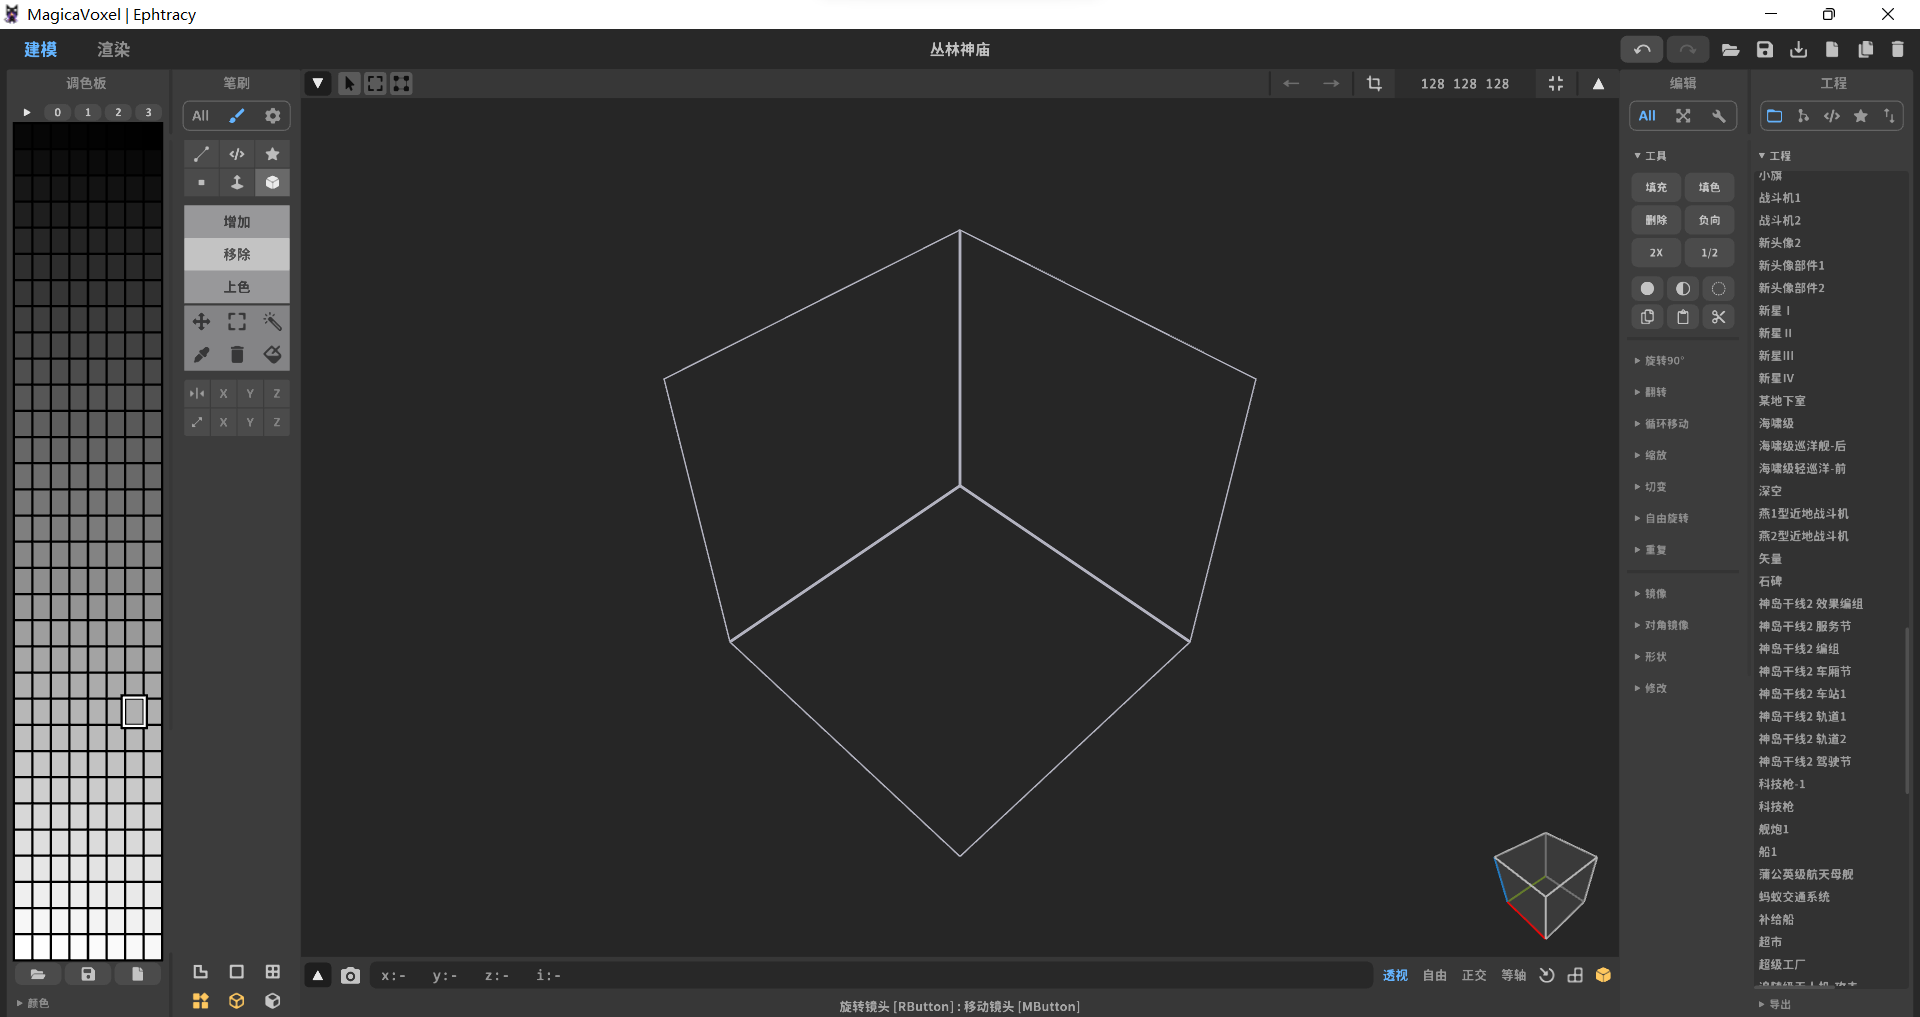Select the line brush mode
Screen dimensions: 1920x1017
[x=201, y=154]
